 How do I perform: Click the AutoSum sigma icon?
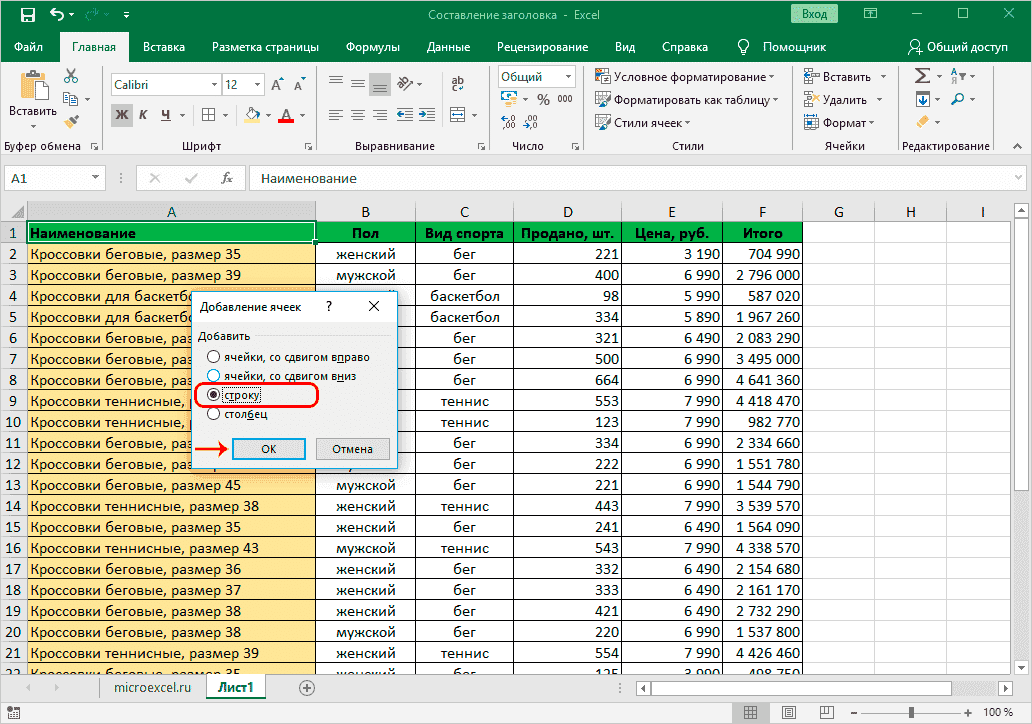922,76
